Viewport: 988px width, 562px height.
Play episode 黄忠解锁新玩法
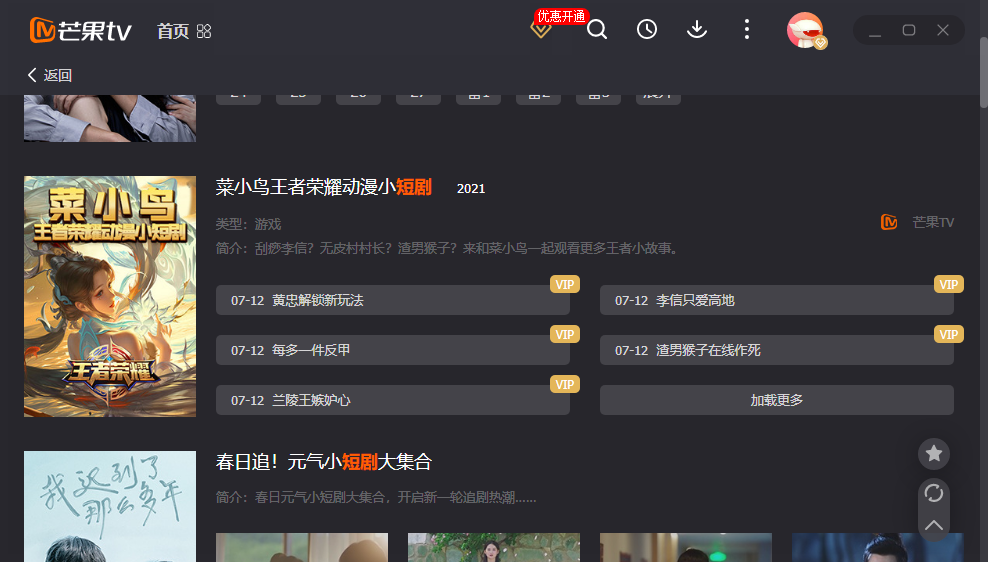point(393,300)
